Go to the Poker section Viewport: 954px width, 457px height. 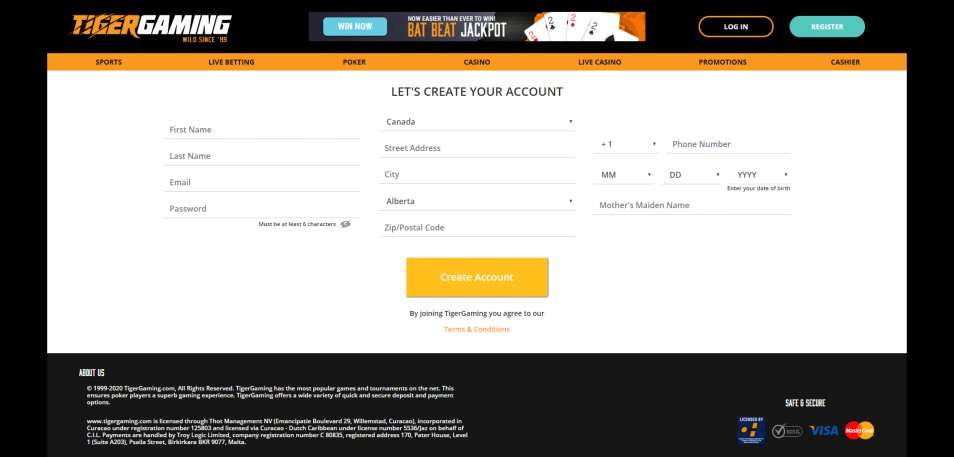pyautogui.click(x=354, y=62)
